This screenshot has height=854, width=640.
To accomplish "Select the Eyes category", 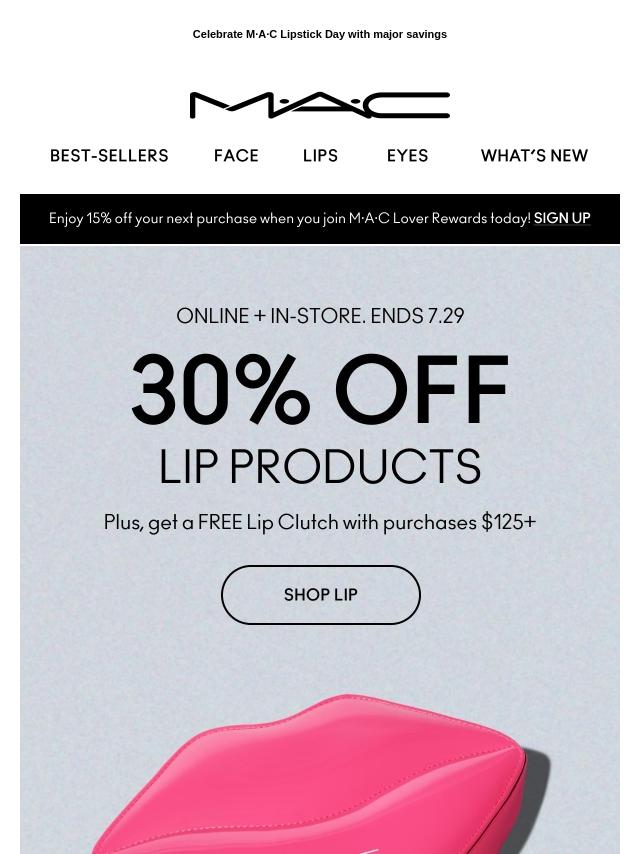I will click(407, 156).
